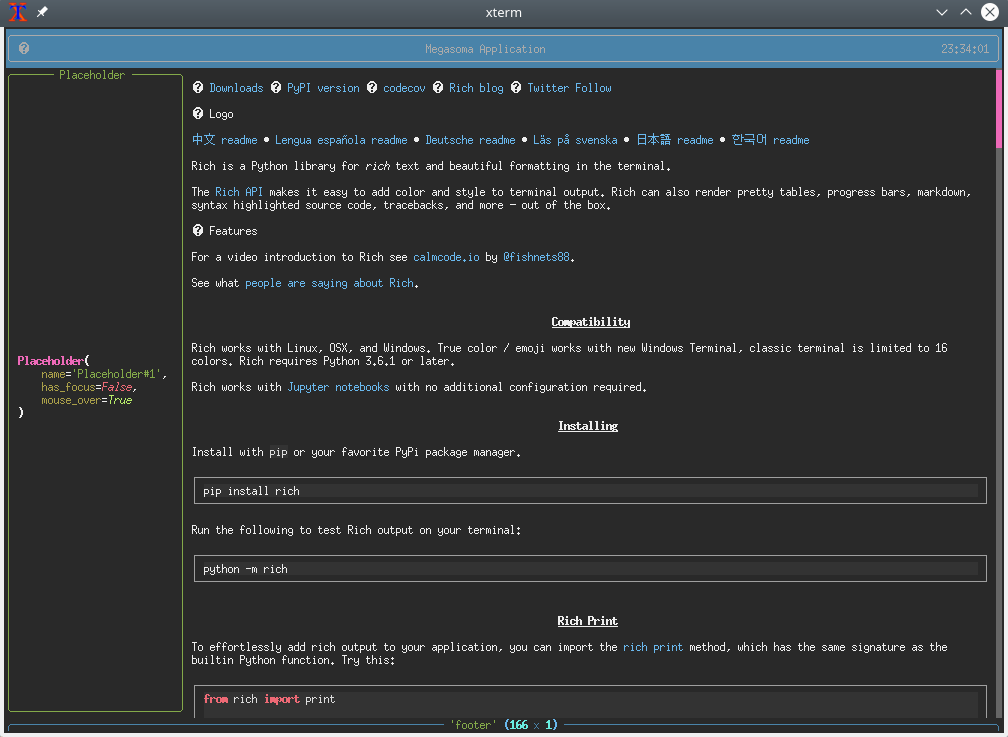Click the pink vertical scrollbar thumb
This screenshot has height=737, width=1008.
[x=998, y=108]
